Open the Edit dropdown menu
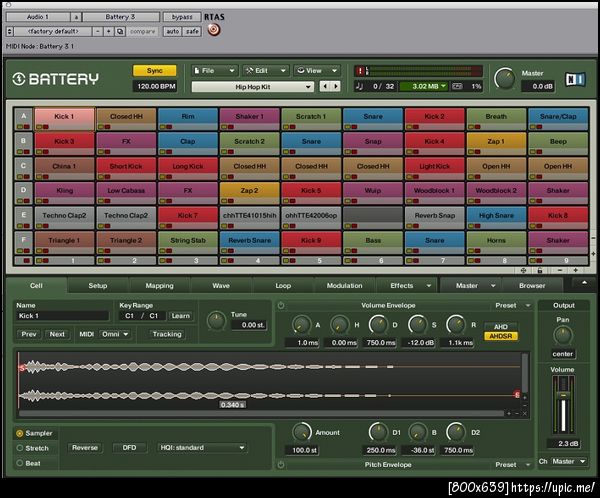600x498 pixels. pos(266,71)
